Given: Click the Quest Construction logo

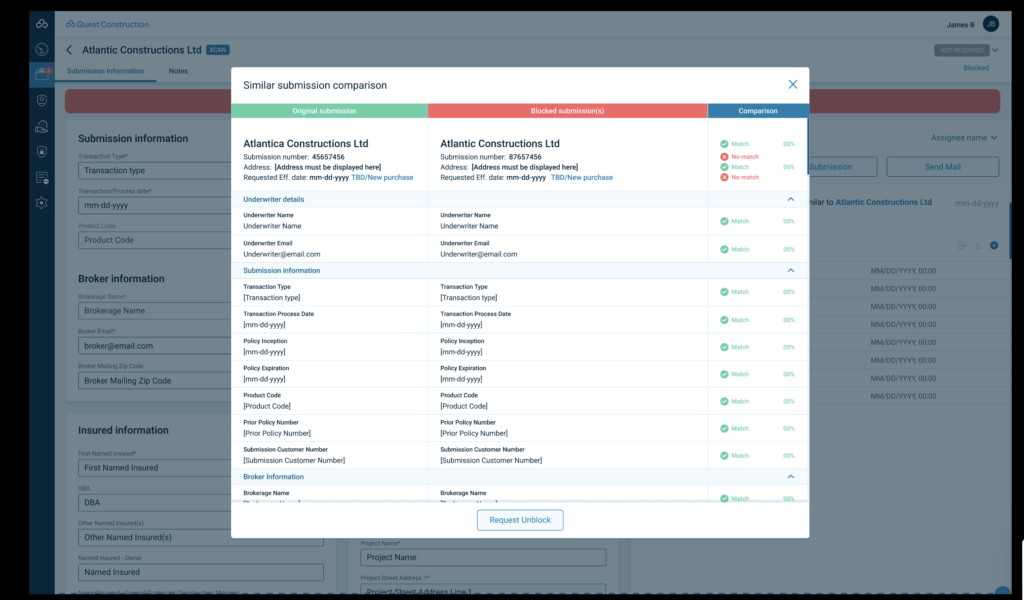Looking at the screenshot, I should click(x=107, y=24).
